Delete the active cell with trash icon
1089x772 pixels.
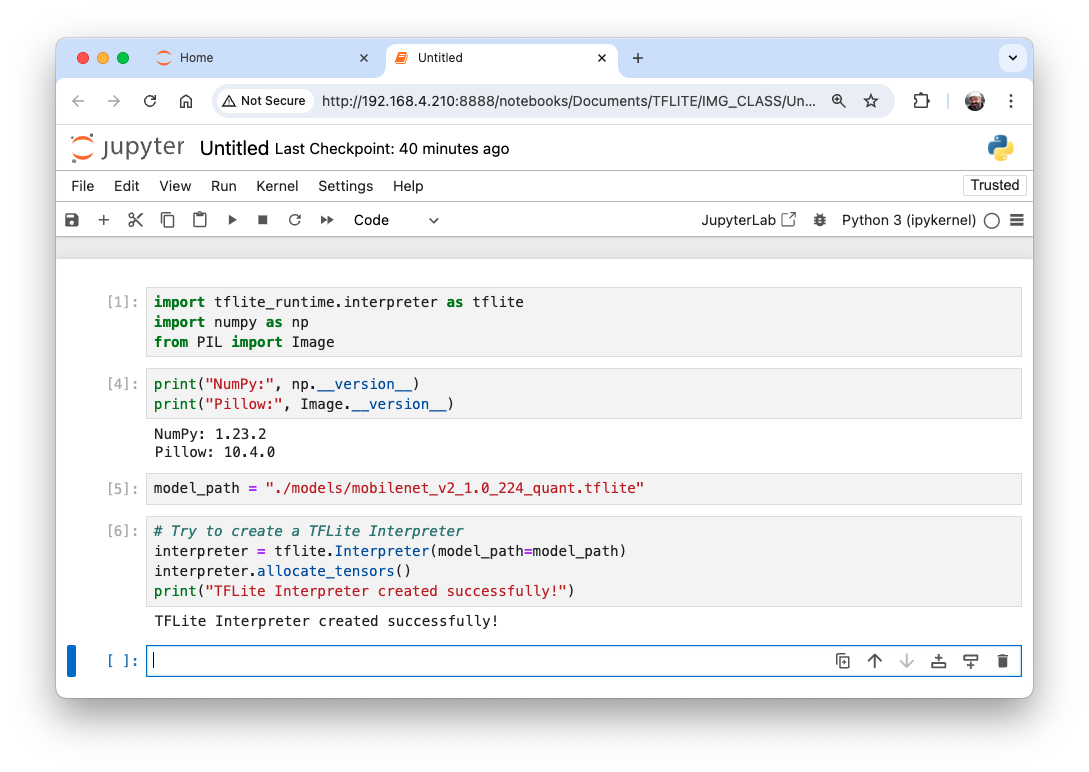coord(1003,661)
